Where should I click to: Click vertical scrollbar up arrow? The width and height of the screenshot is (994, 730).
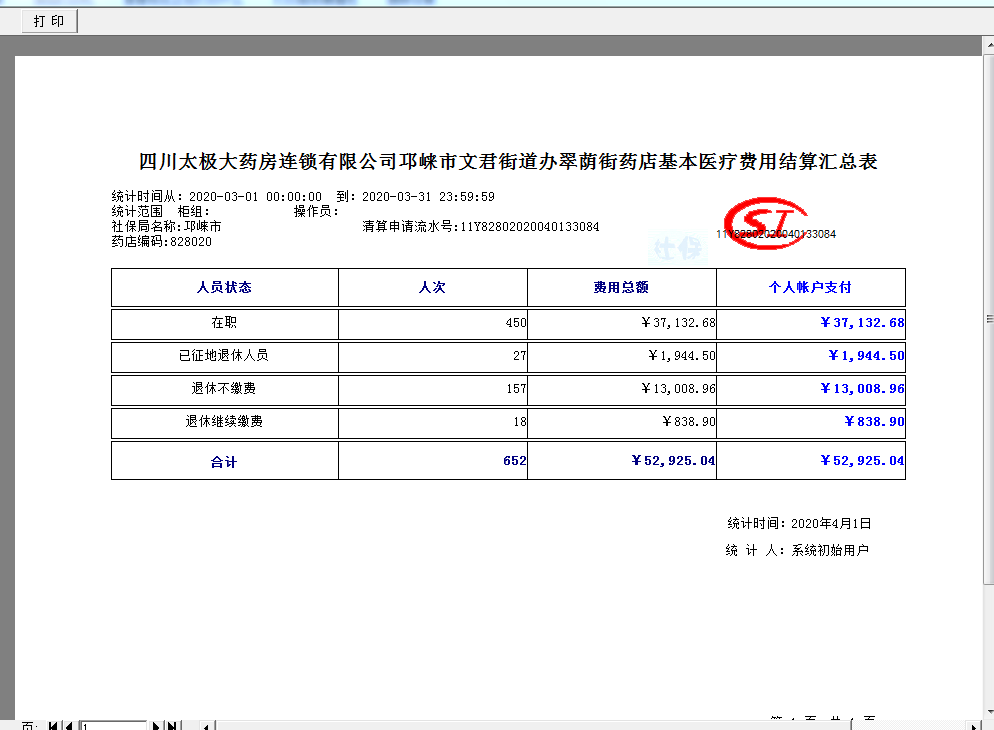pos(988,45)
